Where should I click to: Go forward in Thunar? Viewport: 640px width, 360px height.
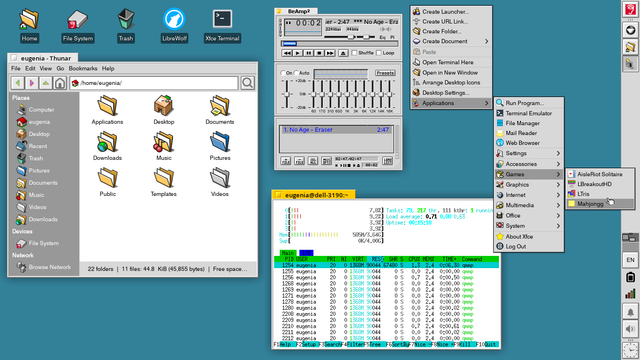31,83
